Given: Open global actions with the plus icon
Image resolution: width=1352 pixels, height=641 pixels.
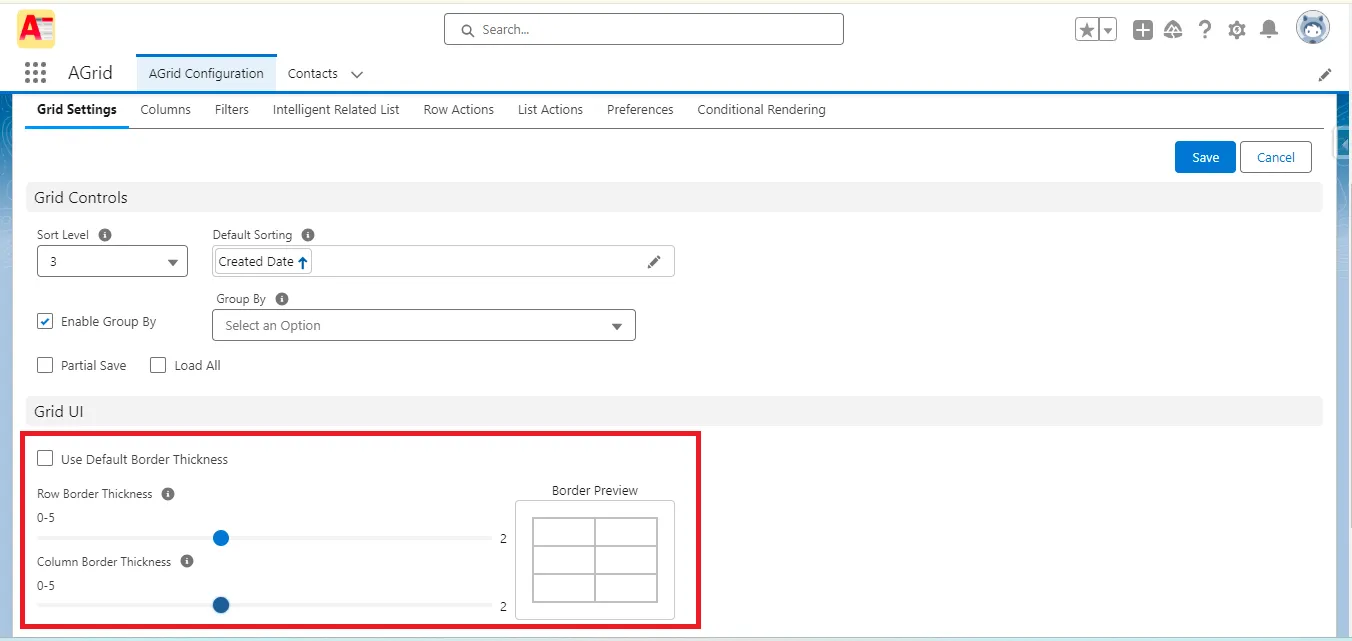Looking at the screenshot, I should (x=1142, y=29).
